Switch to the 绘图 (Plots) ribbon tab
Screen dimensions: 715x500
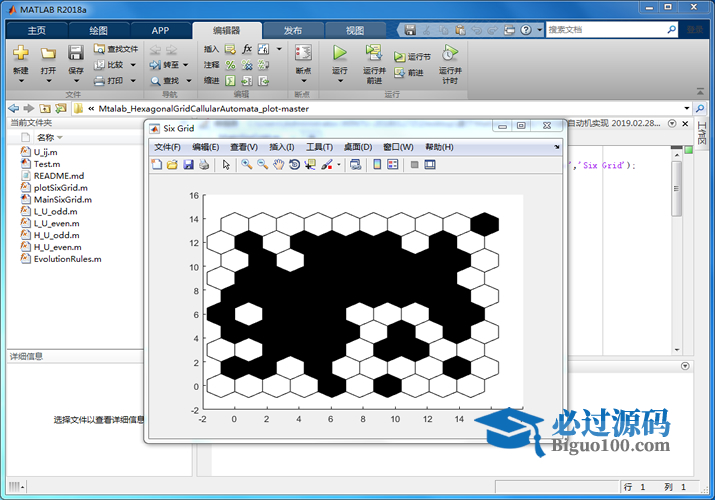point(98,30)
